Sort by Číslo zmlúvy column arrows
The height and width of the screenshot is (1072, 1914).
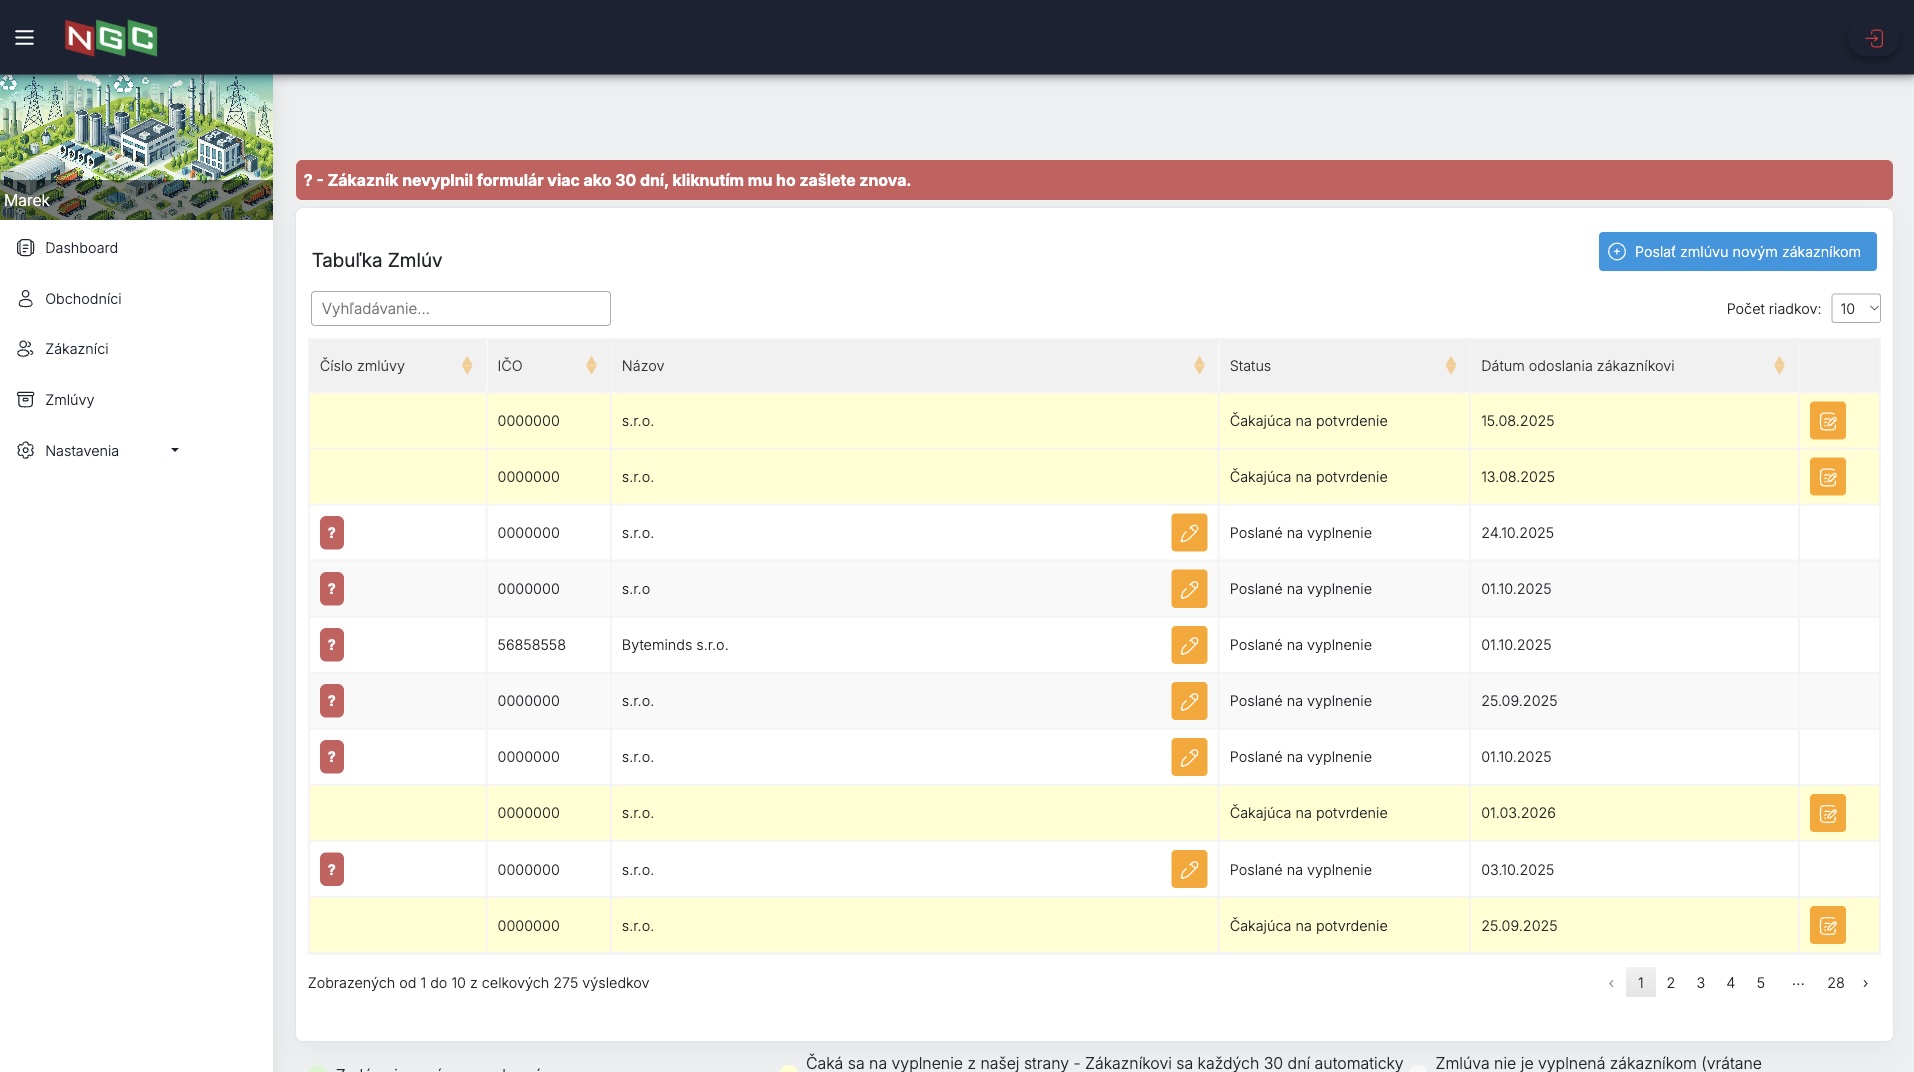coord(467,366)
